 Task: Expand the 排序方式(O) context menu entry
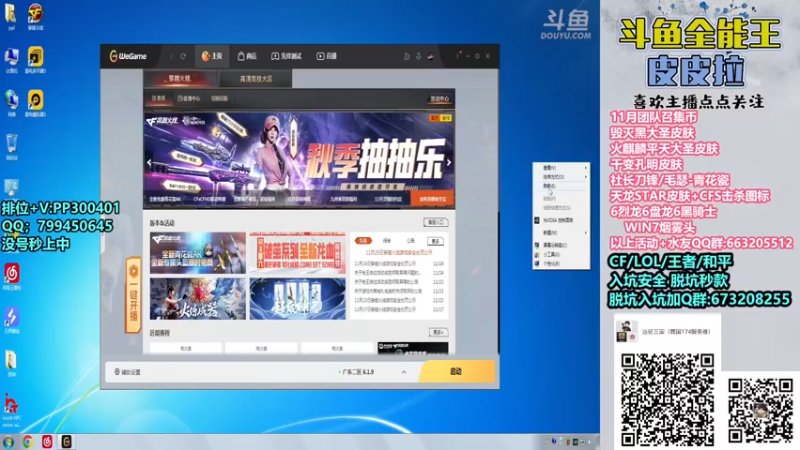tap(561, 177)
